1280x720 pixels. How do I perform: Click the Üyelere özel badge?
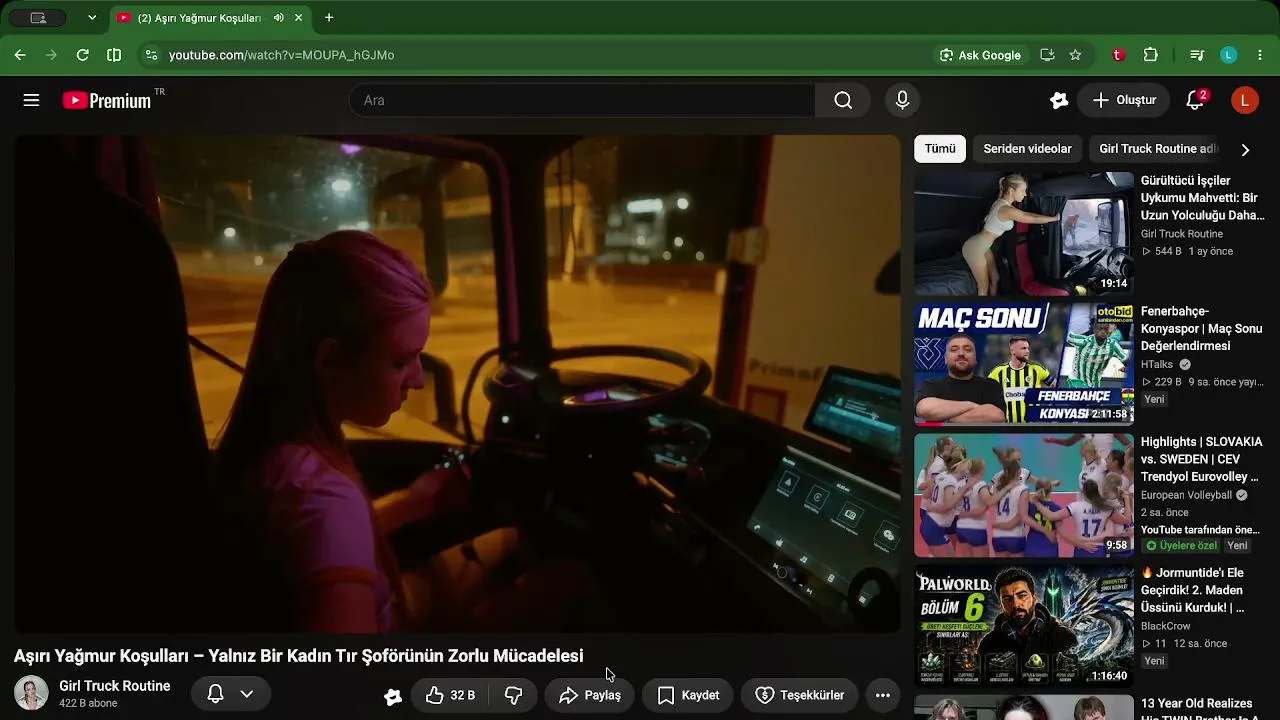(x=1181, y=546)
